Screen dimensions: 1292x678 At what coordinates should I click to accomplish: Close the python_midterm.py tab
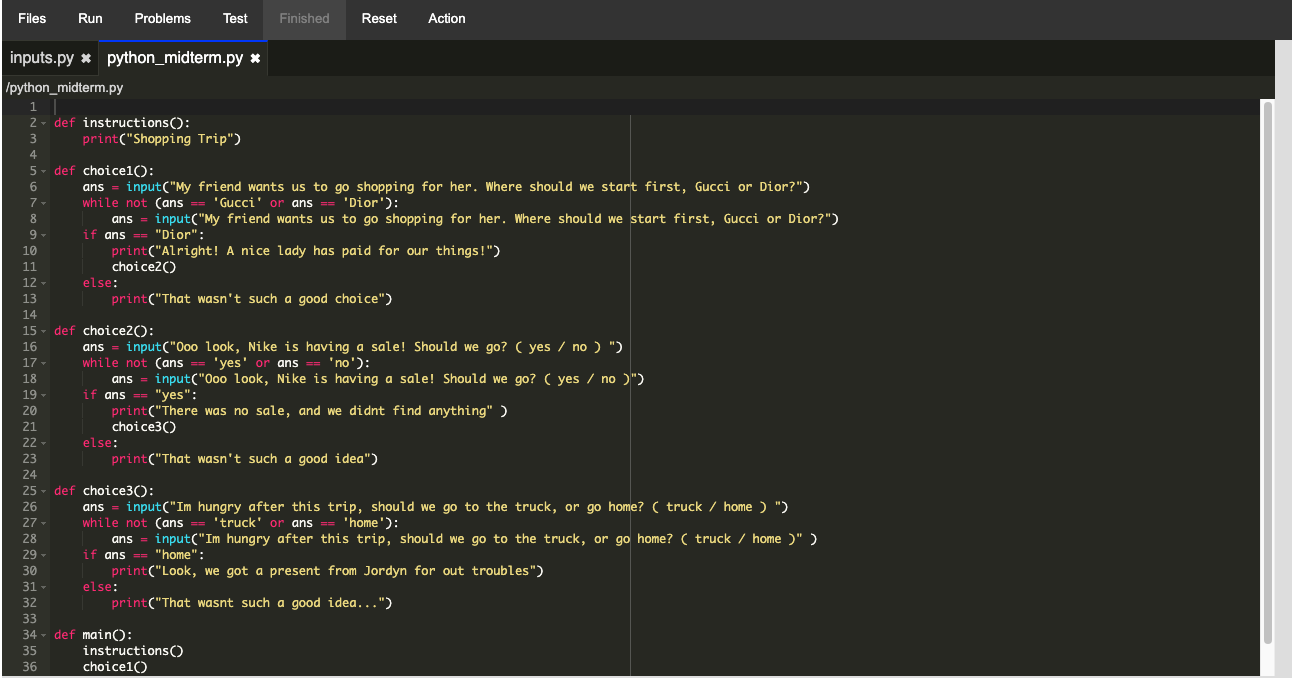pos(255,59)
